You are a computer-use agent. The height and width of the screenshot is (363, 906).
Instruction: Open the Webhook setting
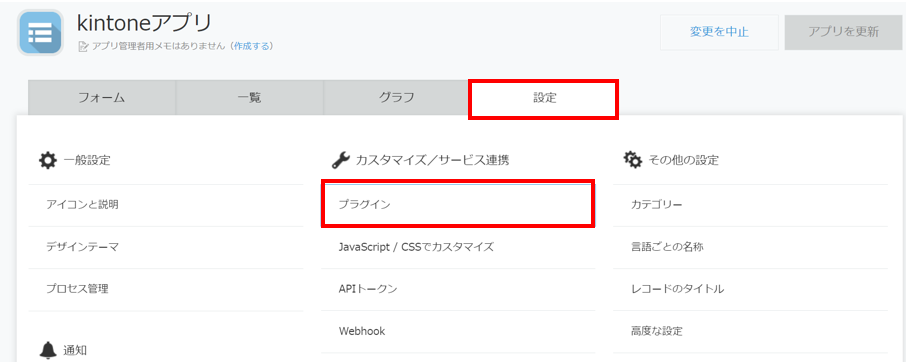coord(458,331)
